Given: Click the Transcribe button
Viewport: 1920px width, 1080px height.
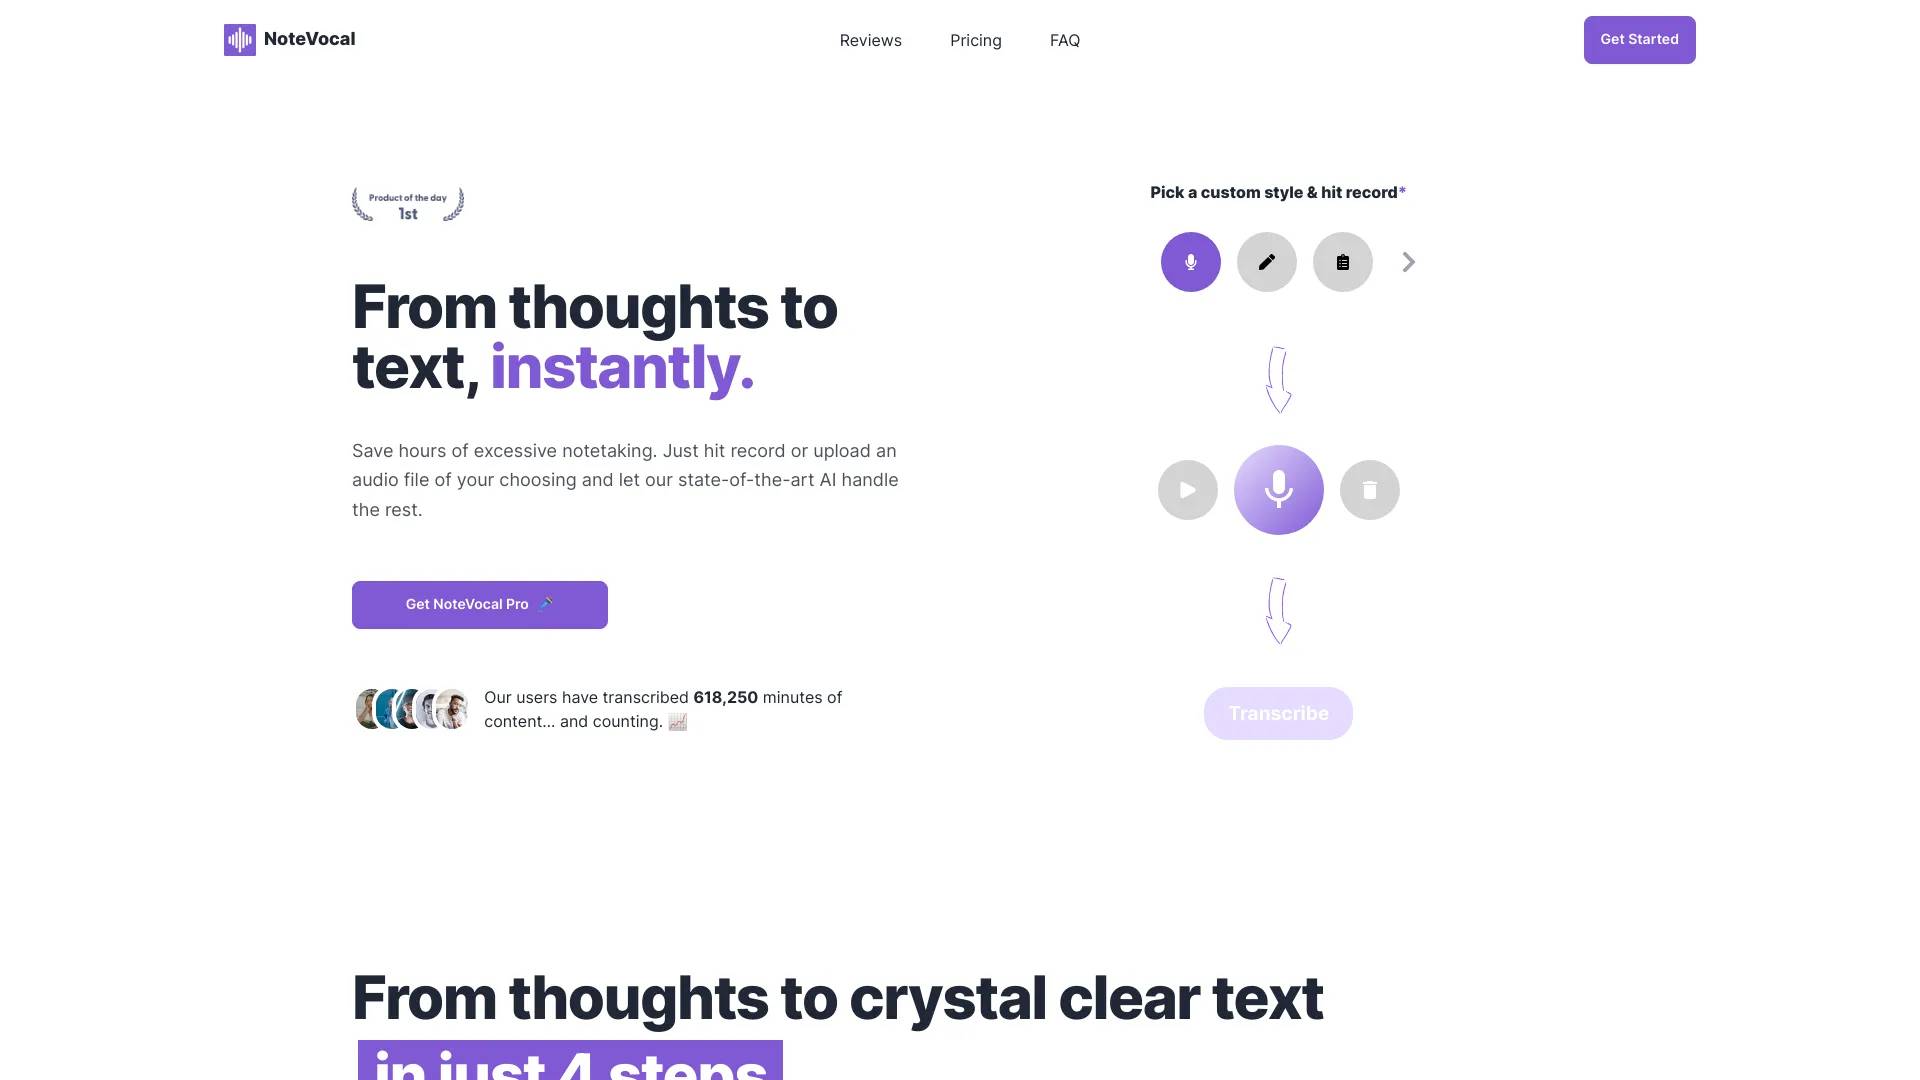Looking at the screenshot, I should [x=1278, y=712].
